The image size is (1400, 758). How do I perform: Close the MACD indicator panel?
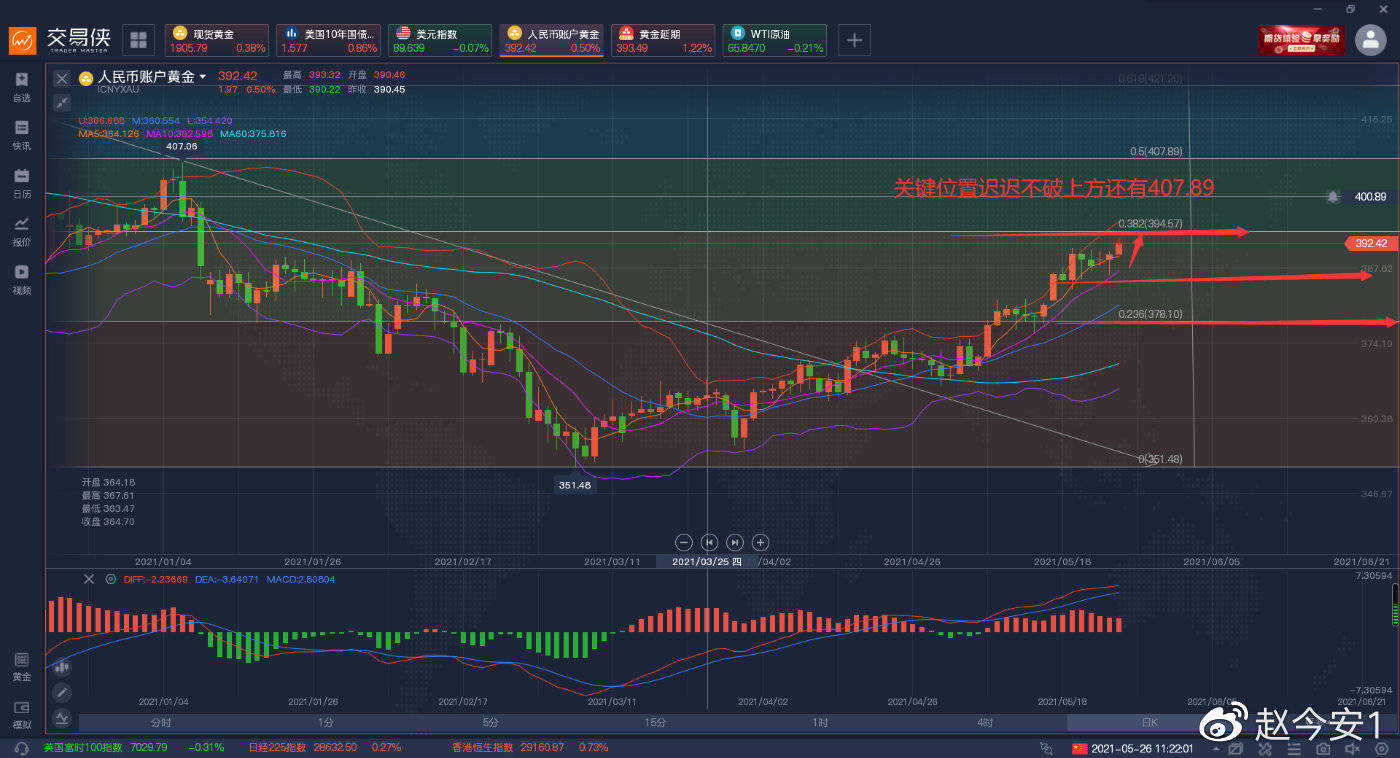(89, 579)
